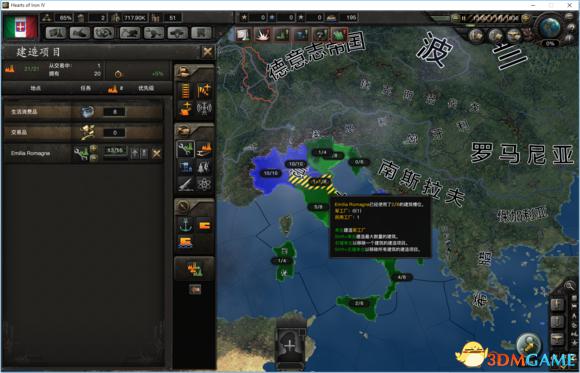Select the infrastructure building icon
The width and height of the screenshot is (580, 373).
tap(185, 91)
